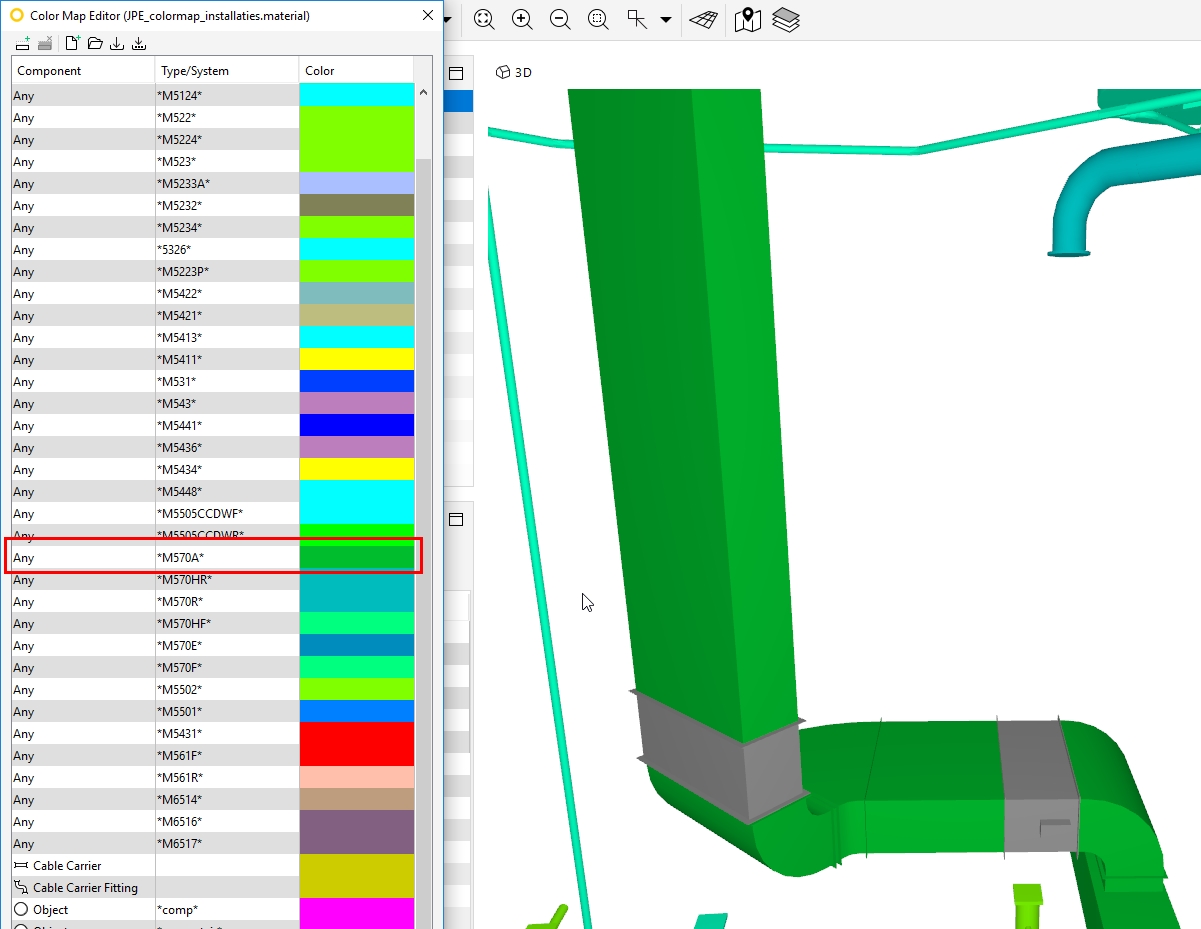The image size is (1201, 929).
Task: Sort by Component column header
Action: [x=84, y=71]
